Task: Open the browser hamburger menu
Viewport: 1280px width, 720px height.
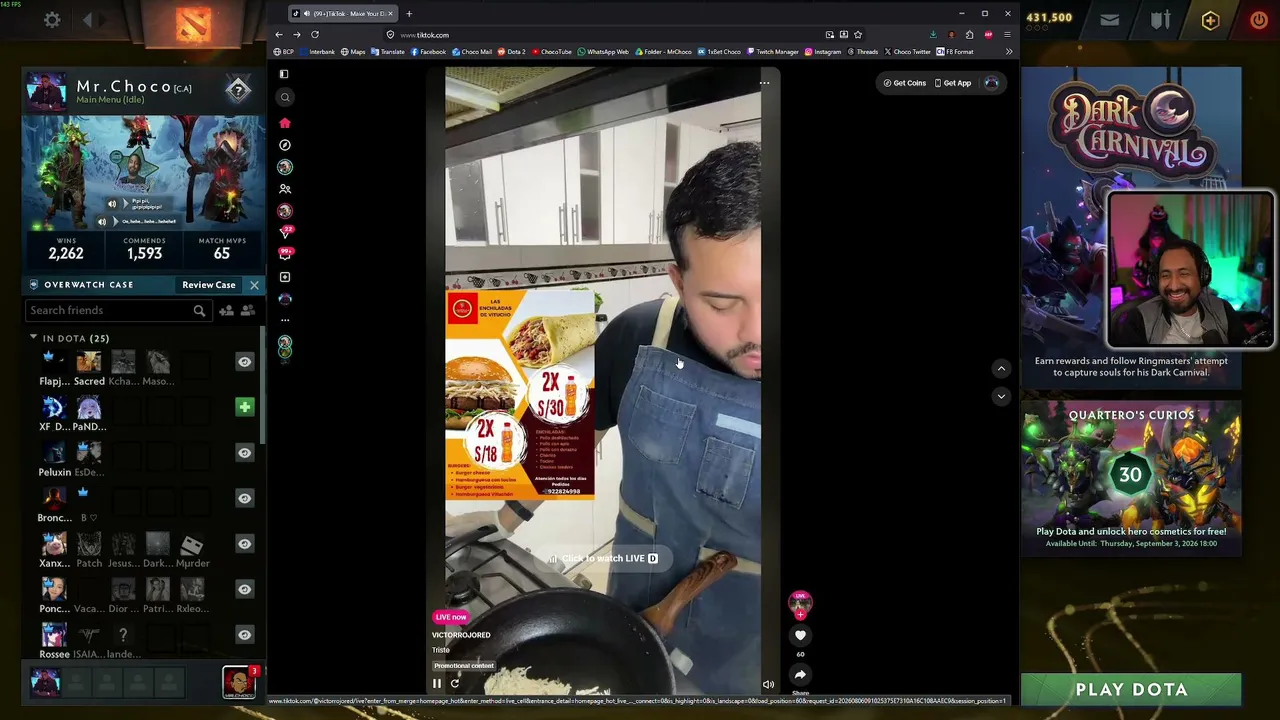Action: (x=1007, y=35)
